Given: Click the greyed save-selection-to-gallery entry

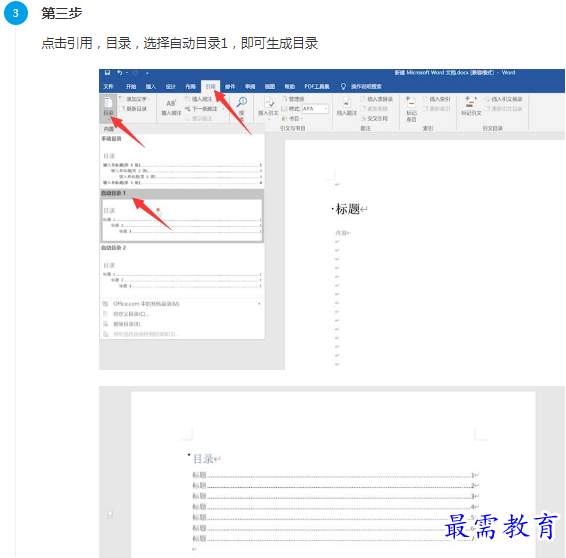Looking at the screenshot, I should [182, 334].
